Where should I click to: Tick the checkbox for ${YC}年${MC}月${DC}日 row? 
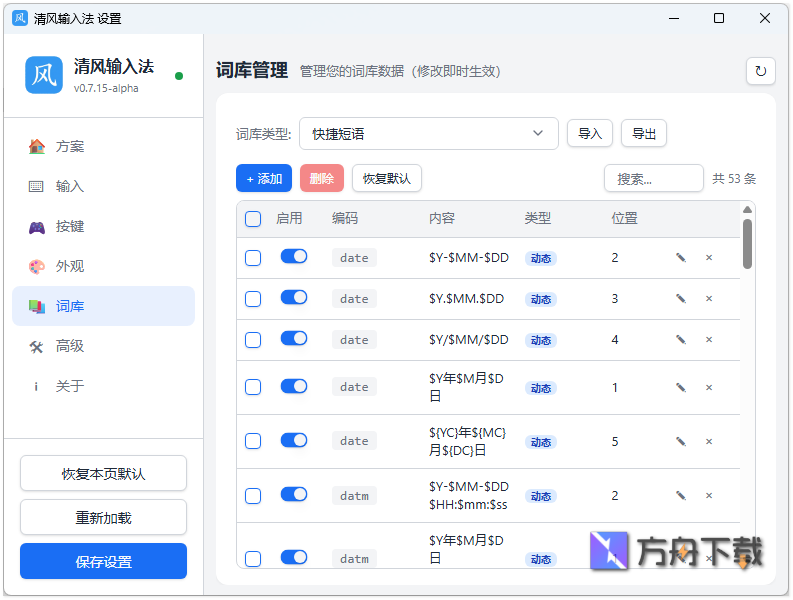[x=253, y=442]
